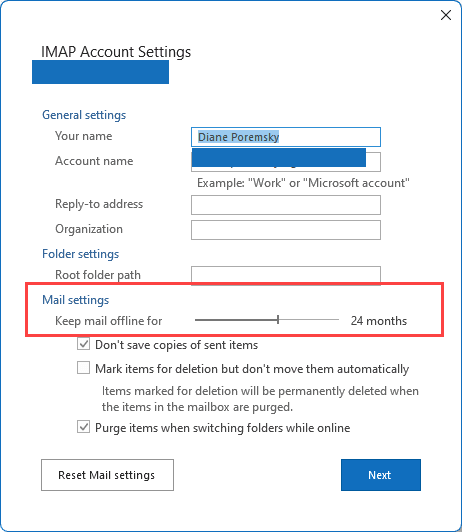Click the Reply-to address label
462x532 pixels.
click(99, 204)
